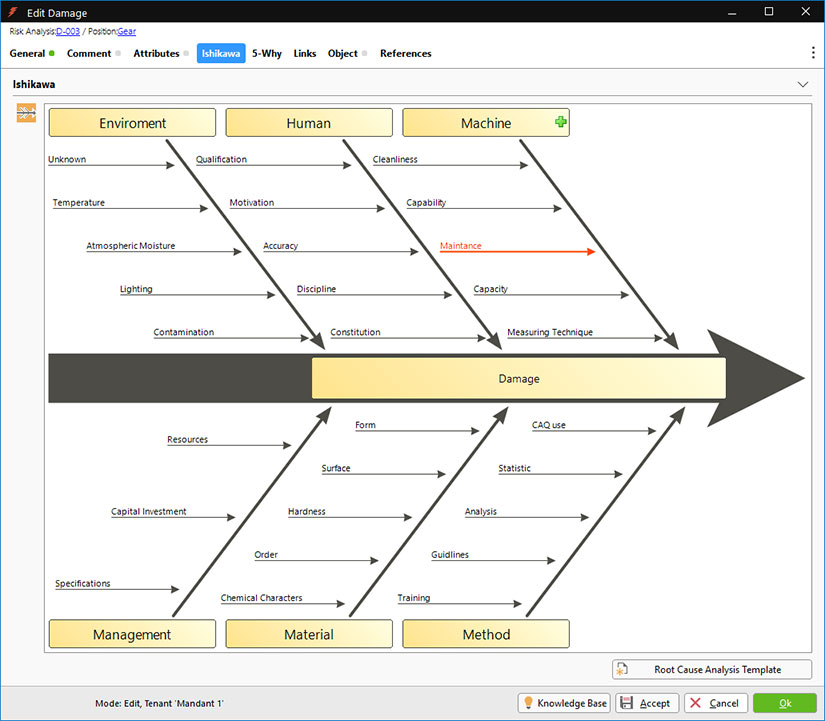Click the Root Cause Analysis Template icon

pyautogui.click(x=622, y=670)
